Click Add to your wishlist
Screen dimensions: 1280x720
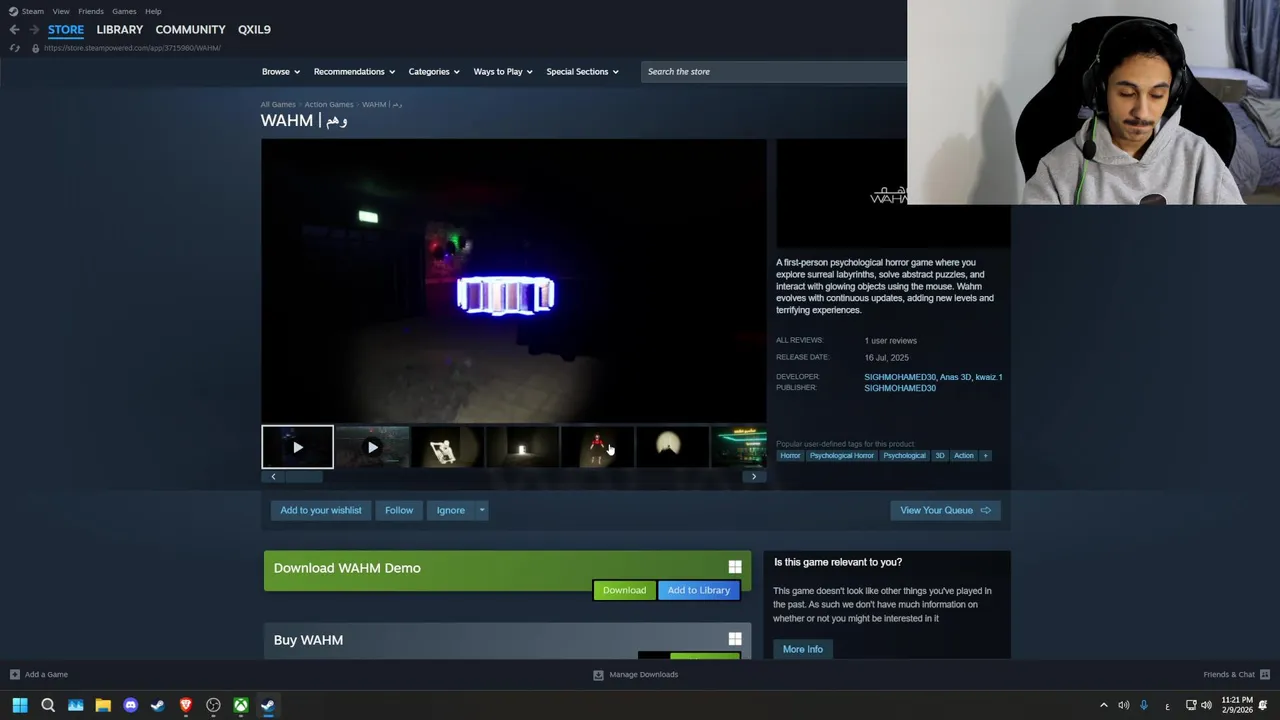[321, 510]
